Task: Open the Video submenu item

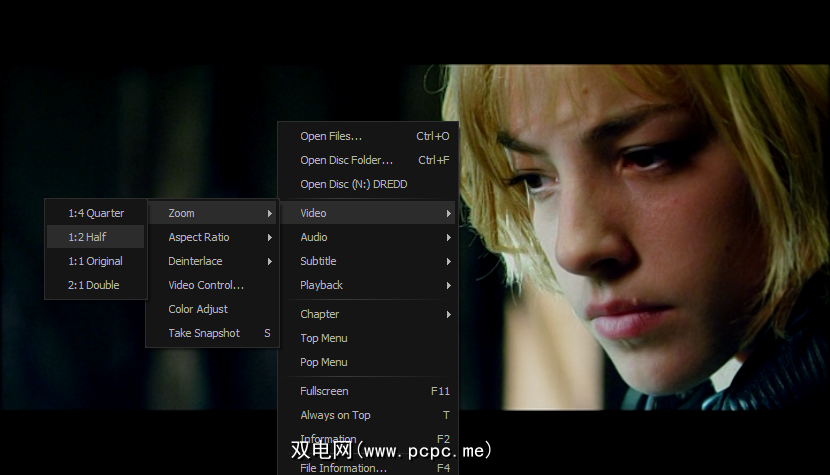Action: [368, 213]
